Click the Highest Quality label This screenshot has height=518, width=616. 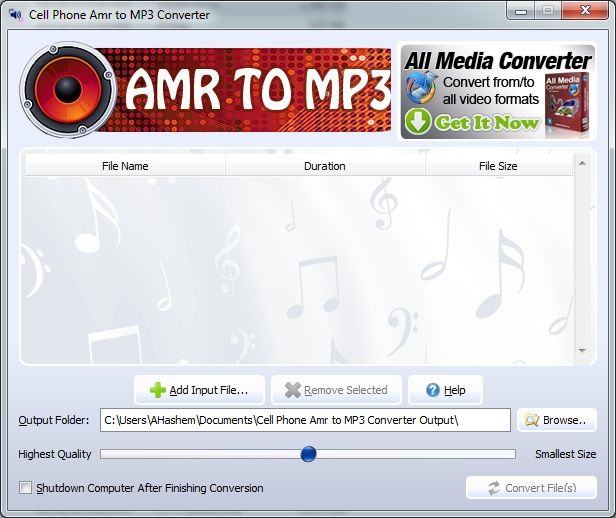pos(55,454)
